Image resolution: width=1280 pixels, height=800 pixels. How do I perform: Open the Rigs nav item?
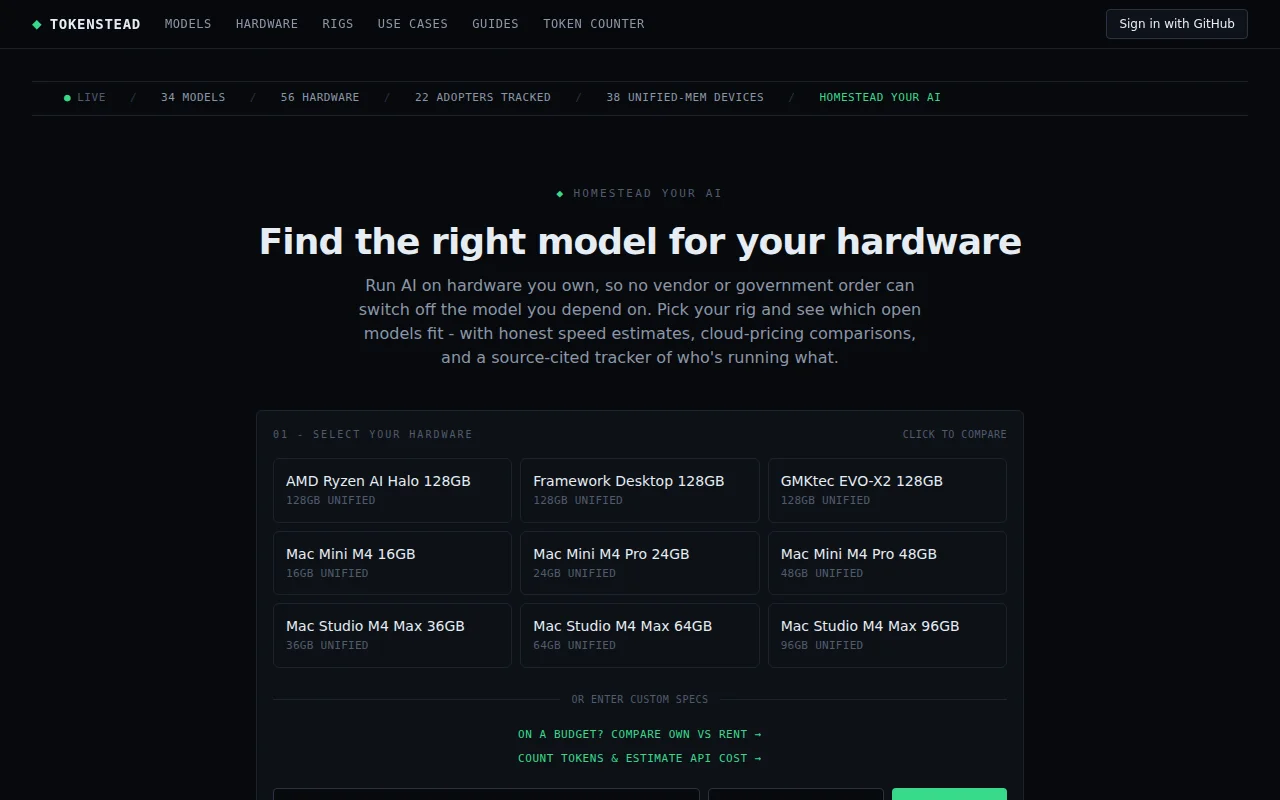[x=338, y=24]
